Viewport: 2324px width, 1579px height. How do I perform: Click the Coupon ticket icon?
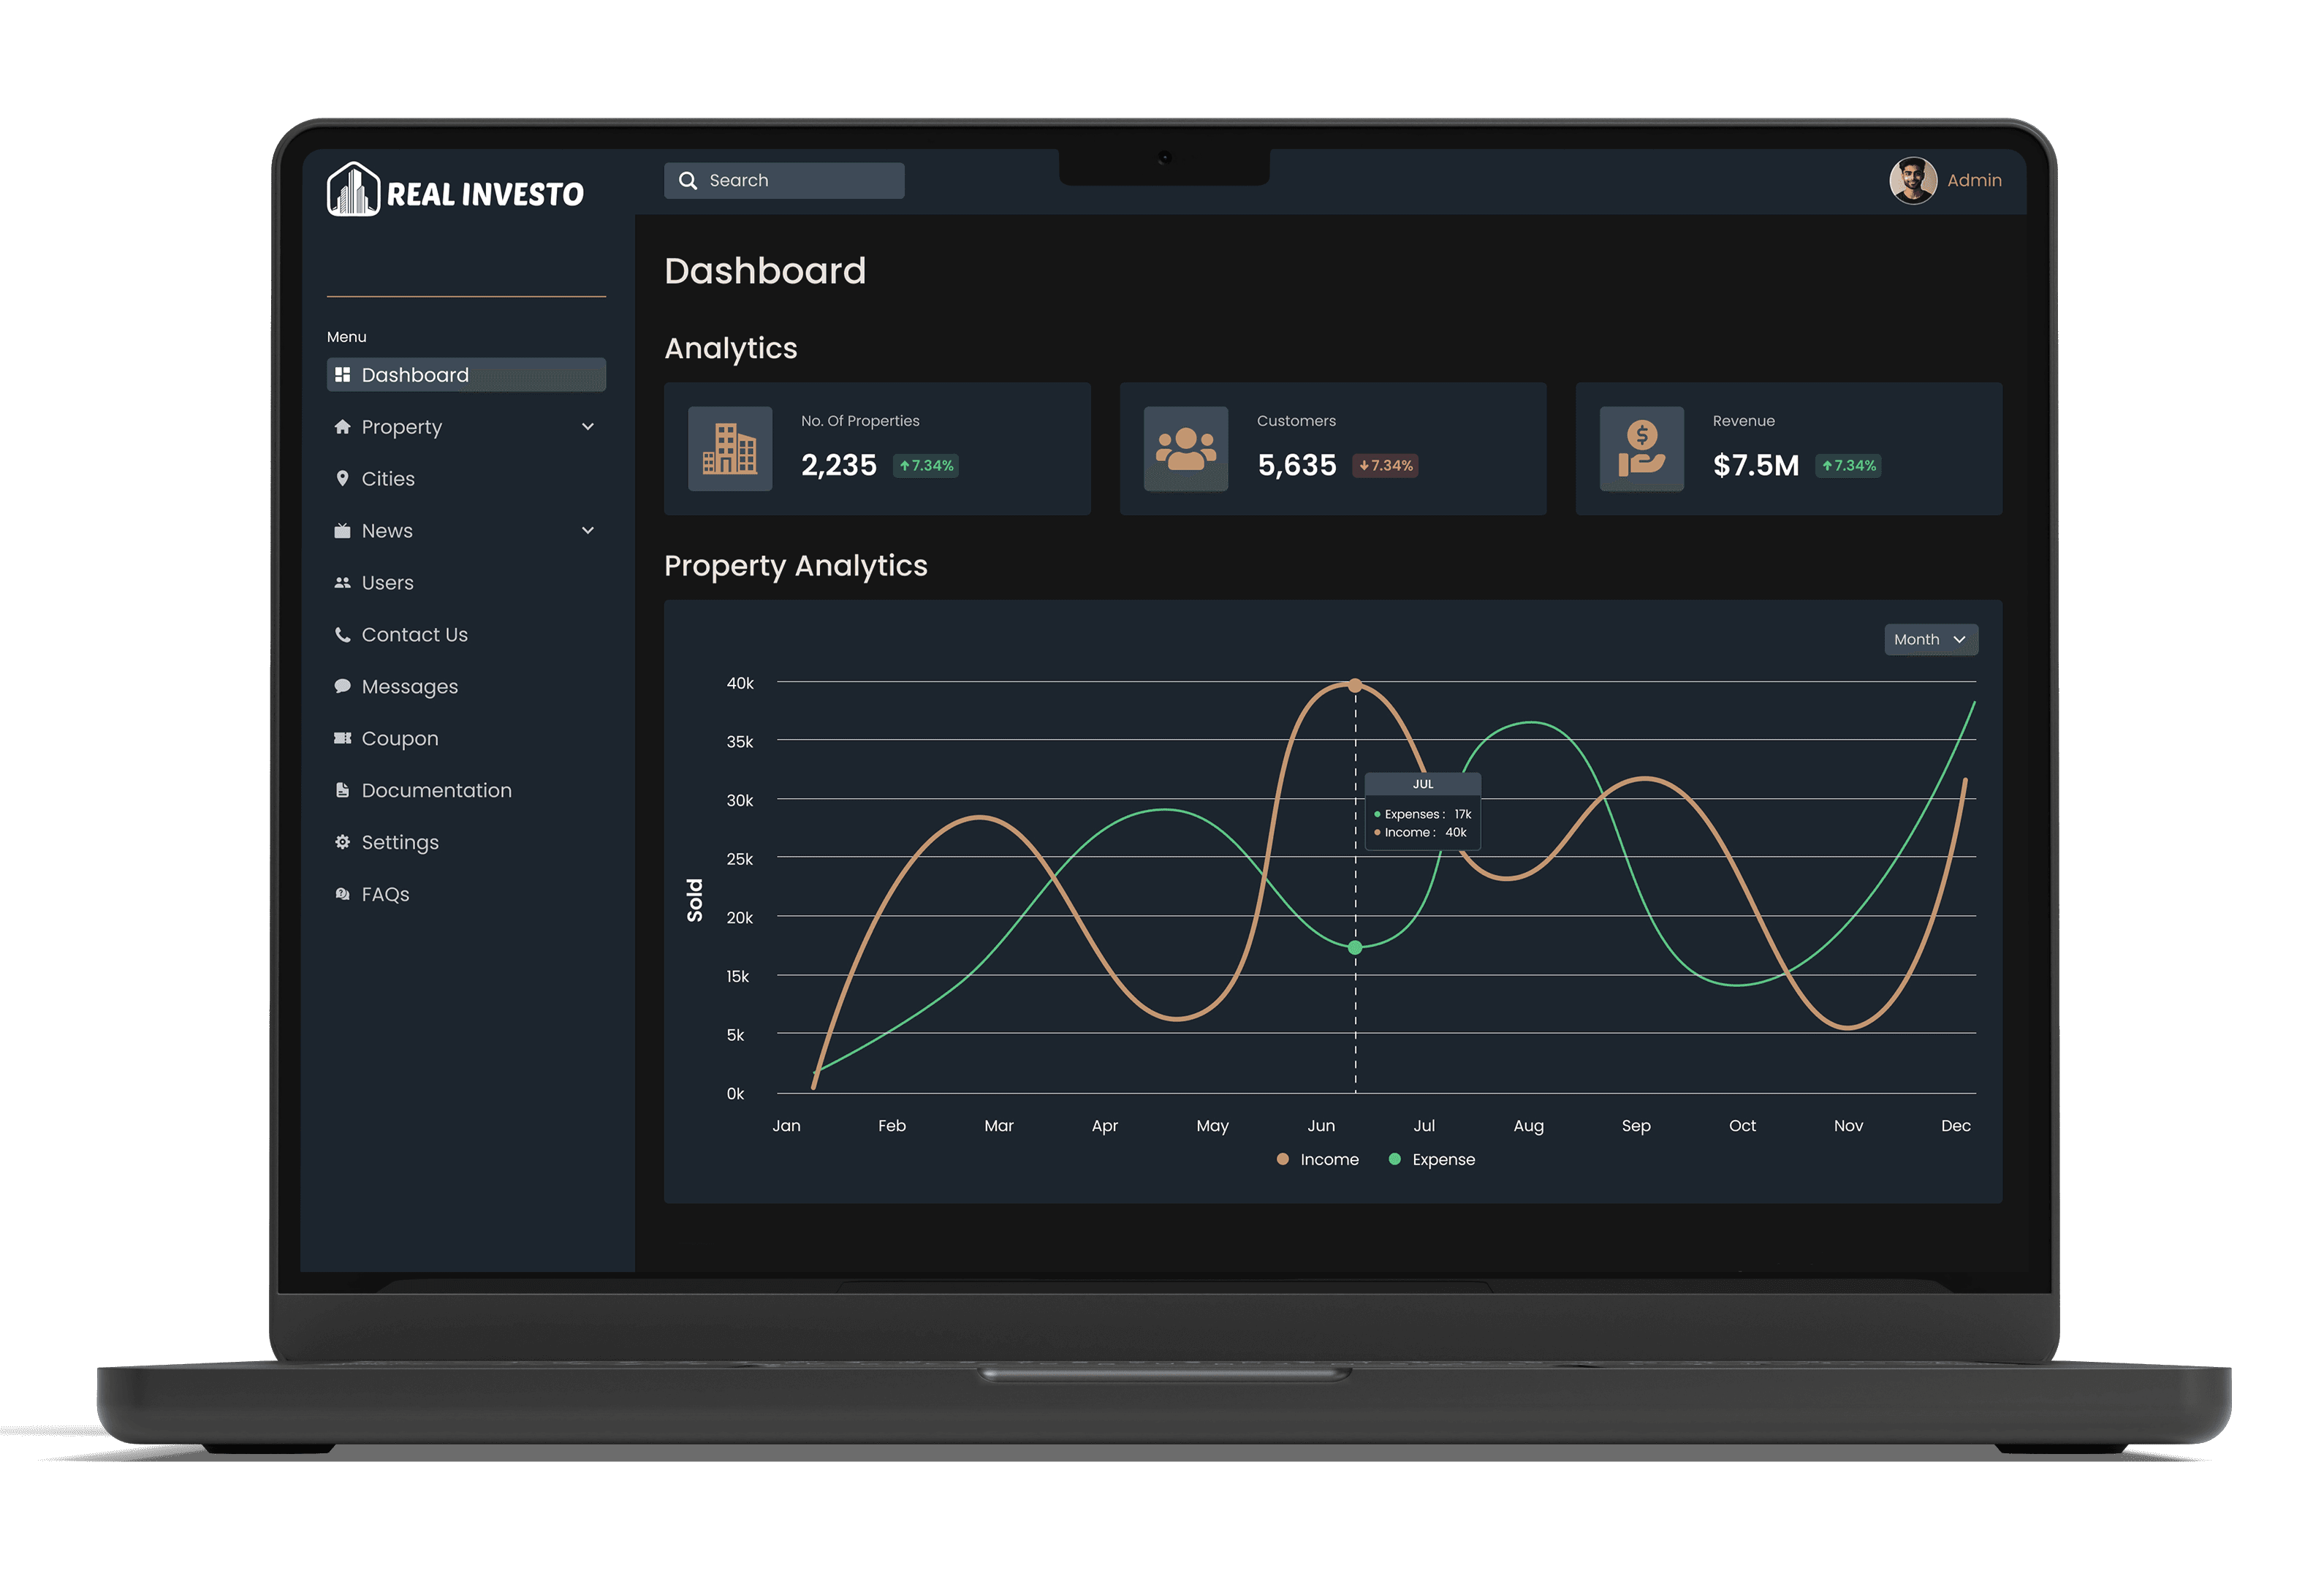tap(342, 739)
